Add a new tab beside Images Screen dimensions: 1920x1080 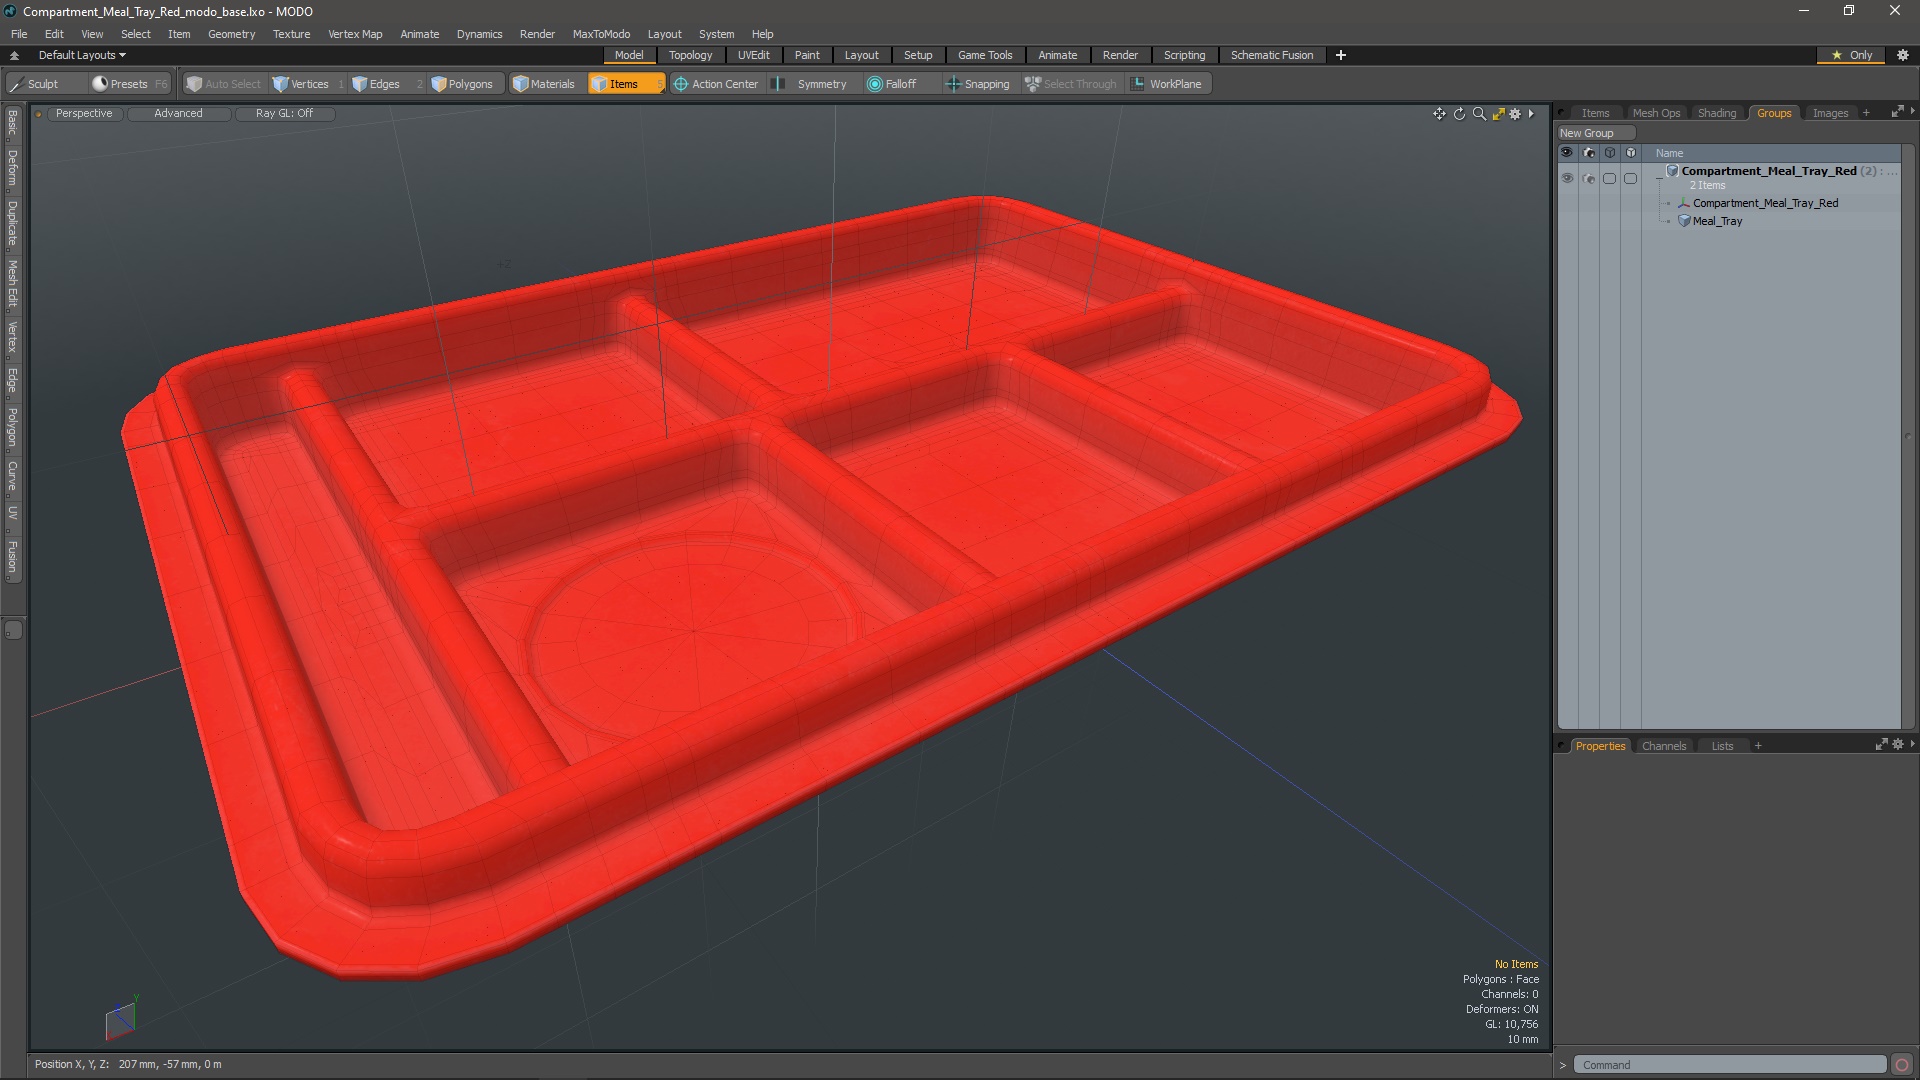click(1866, 113)
